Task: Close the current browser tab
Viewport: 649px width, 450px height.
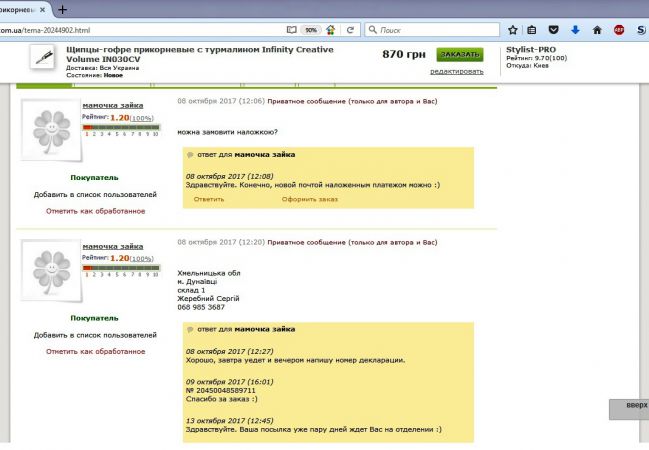Action: click(x=43, y=8)
